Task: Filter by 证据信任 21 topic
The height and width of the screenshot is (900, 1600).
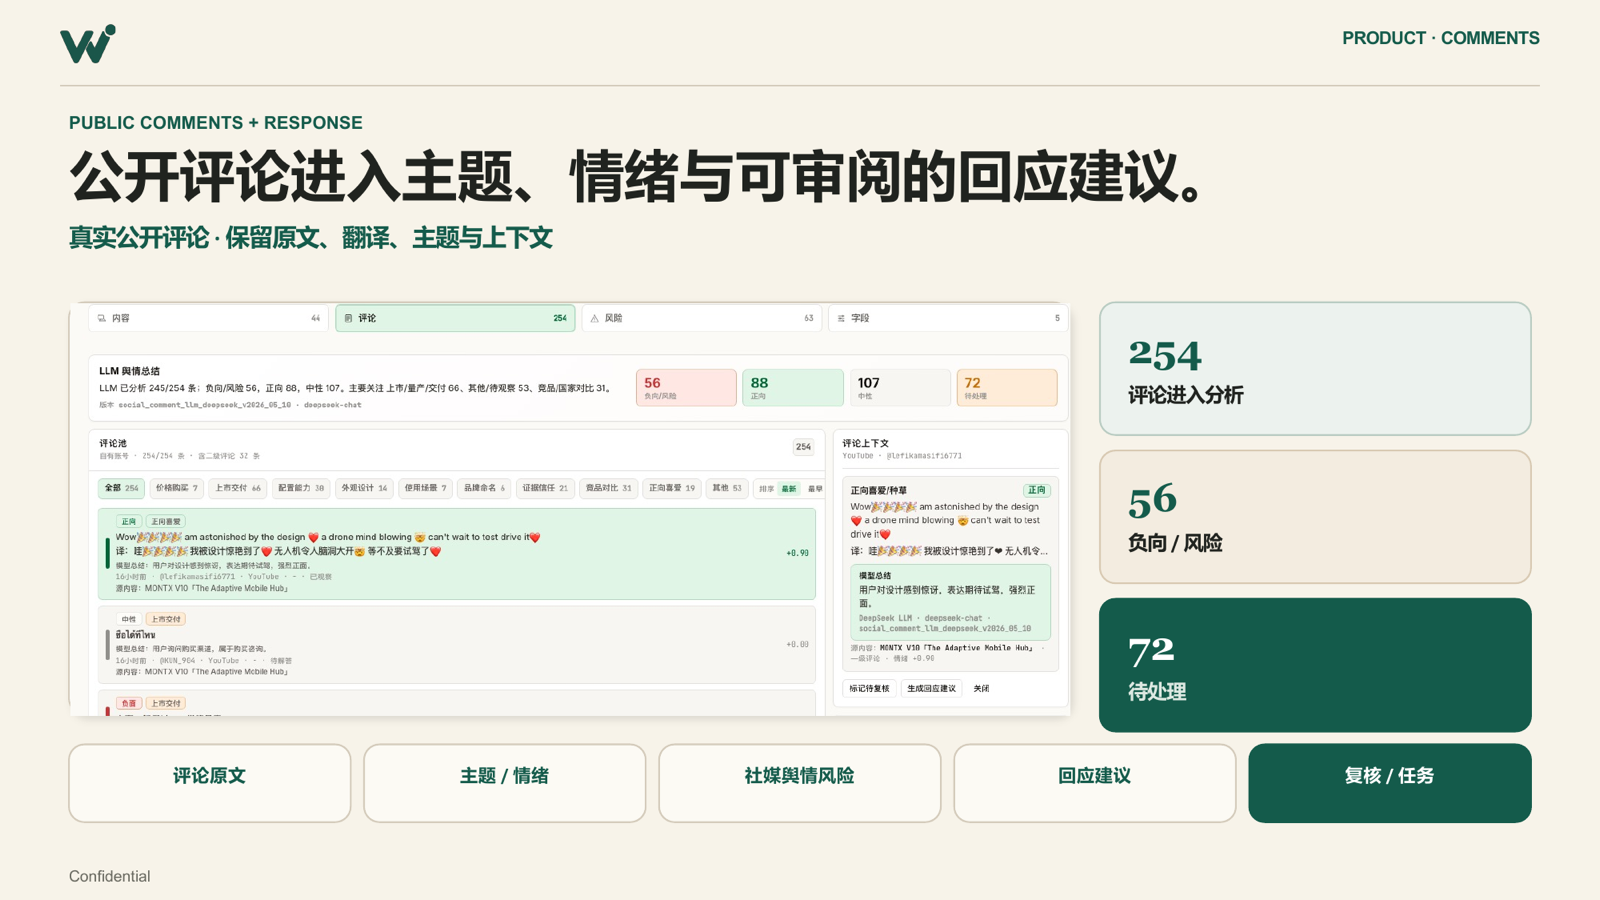Action: coord(545,488)
